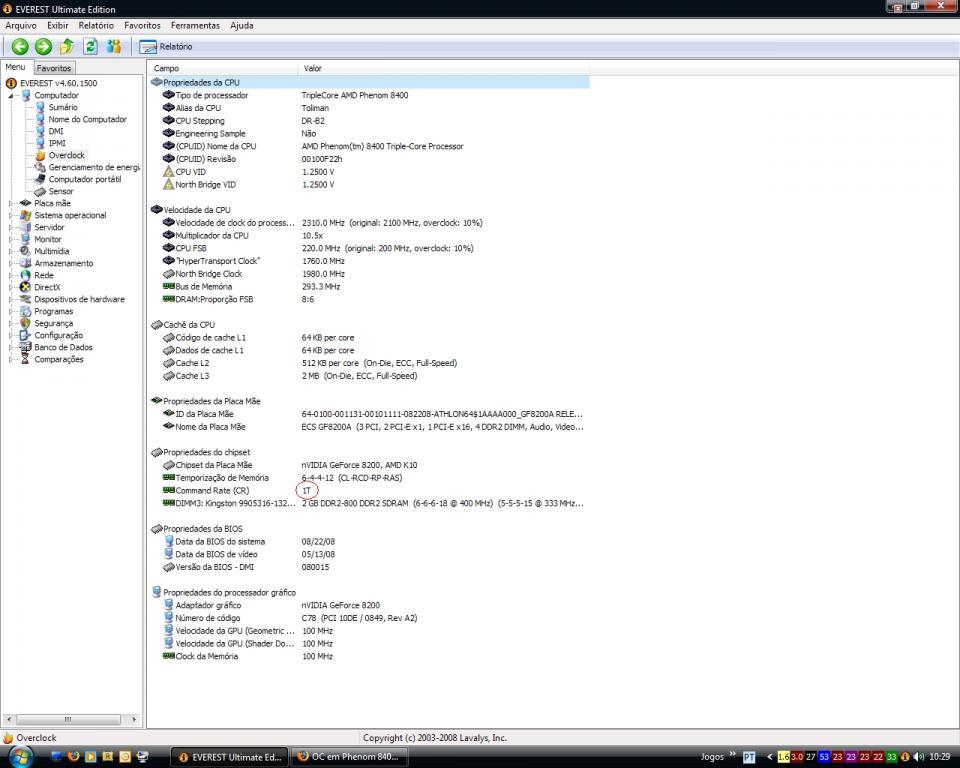The width and height of the screenshot is (960, 768).
Task: Select Sensor in the tree
Action: pos(61,191)
